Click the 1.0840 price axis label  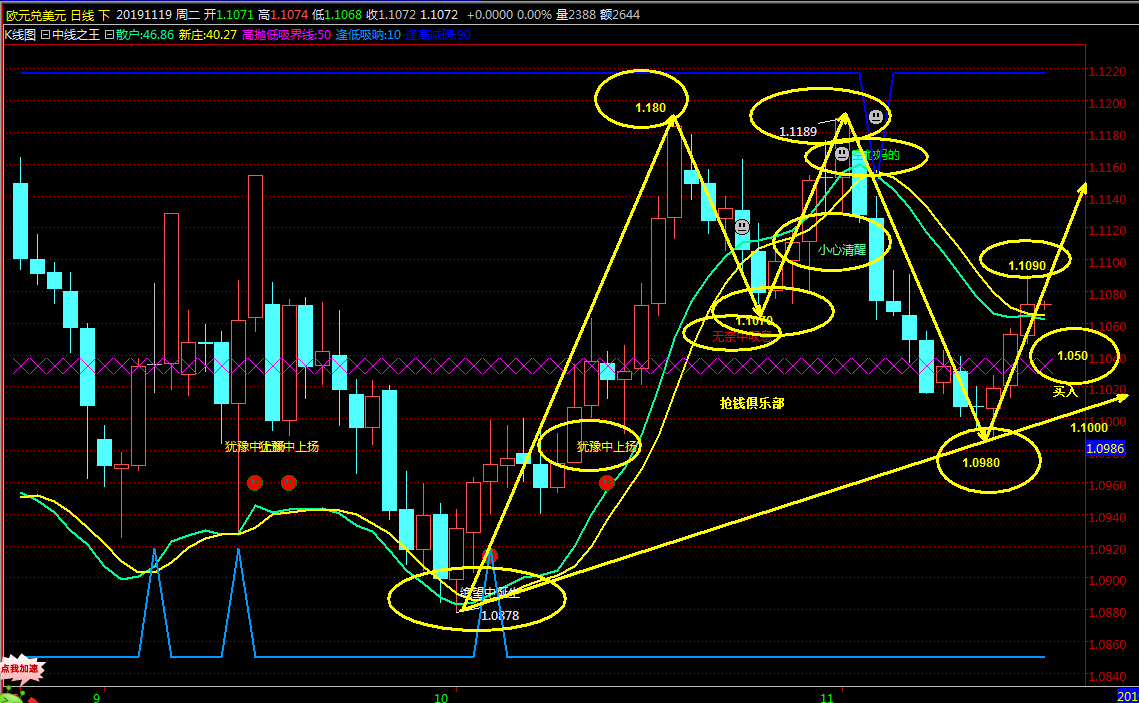pos(1107,677)
